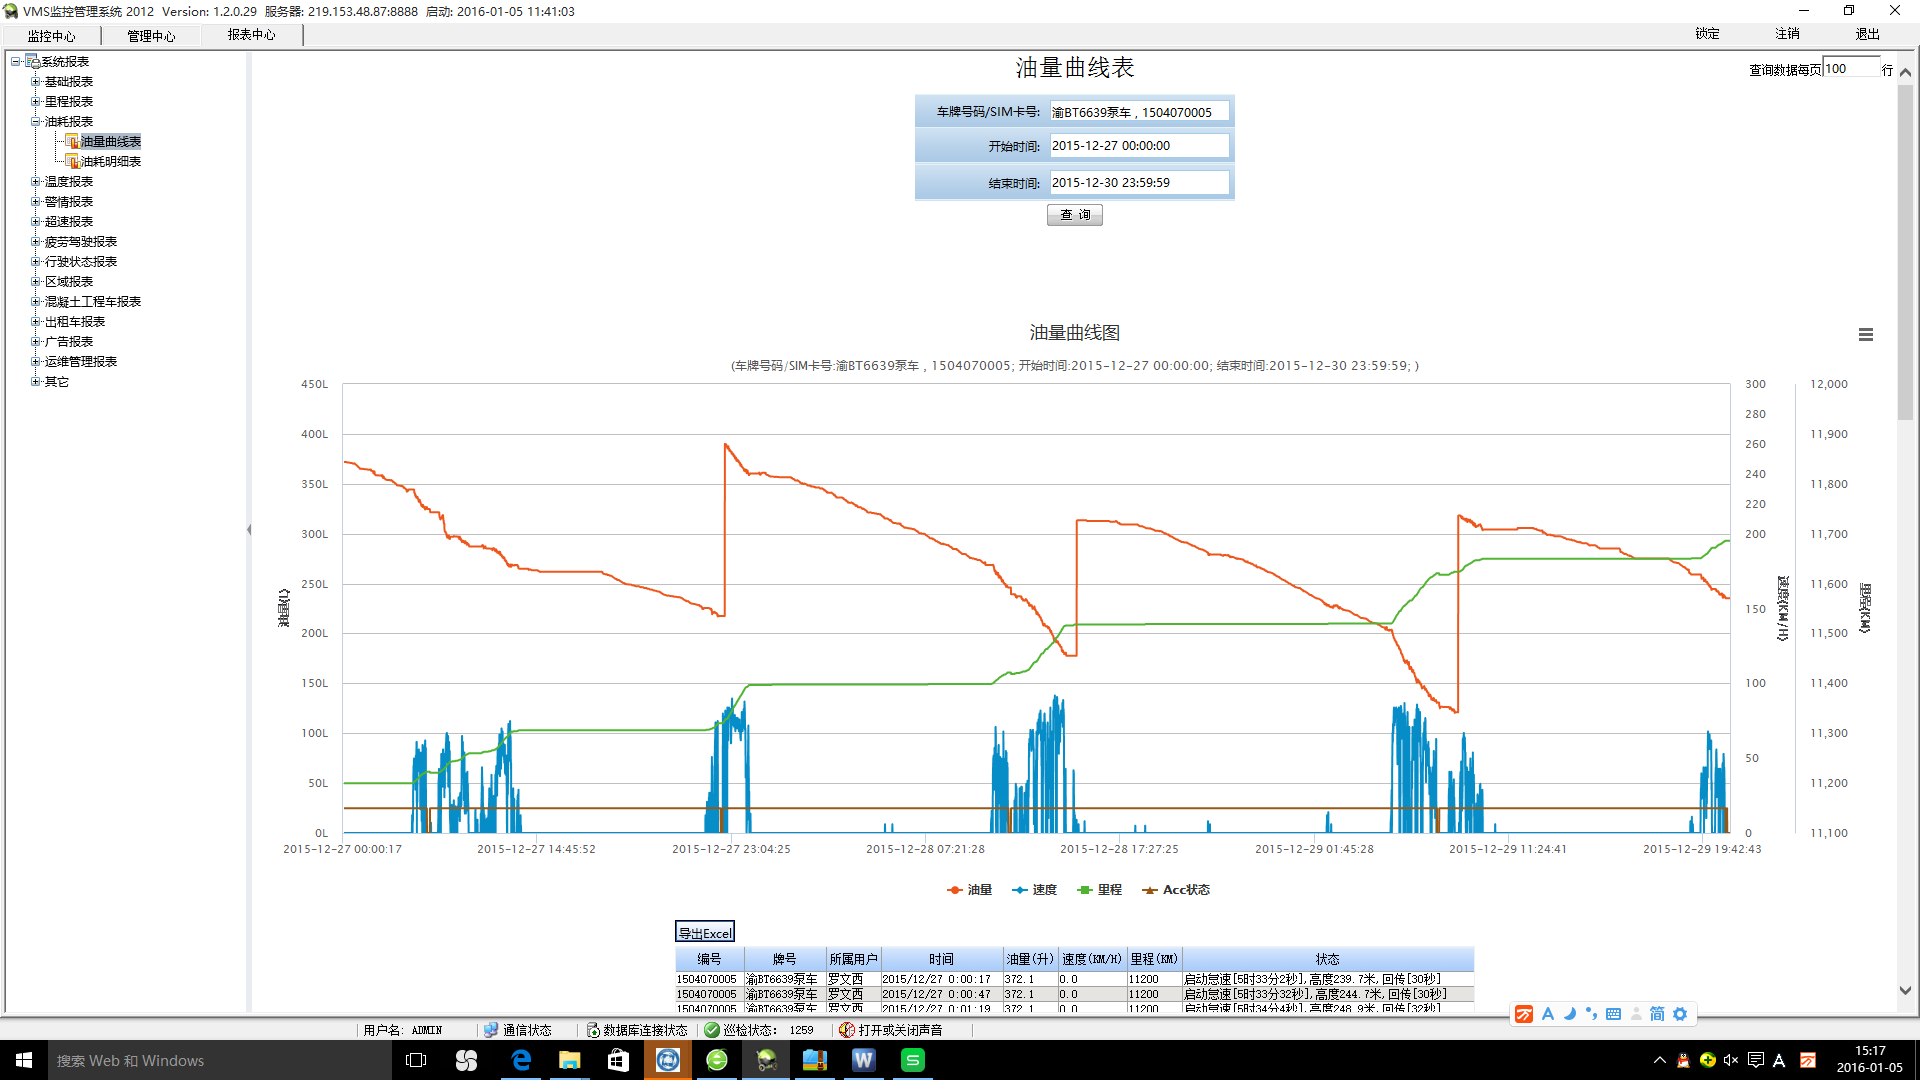
Task: Click 退出 in the top menu
Action: coord(1867,34)
